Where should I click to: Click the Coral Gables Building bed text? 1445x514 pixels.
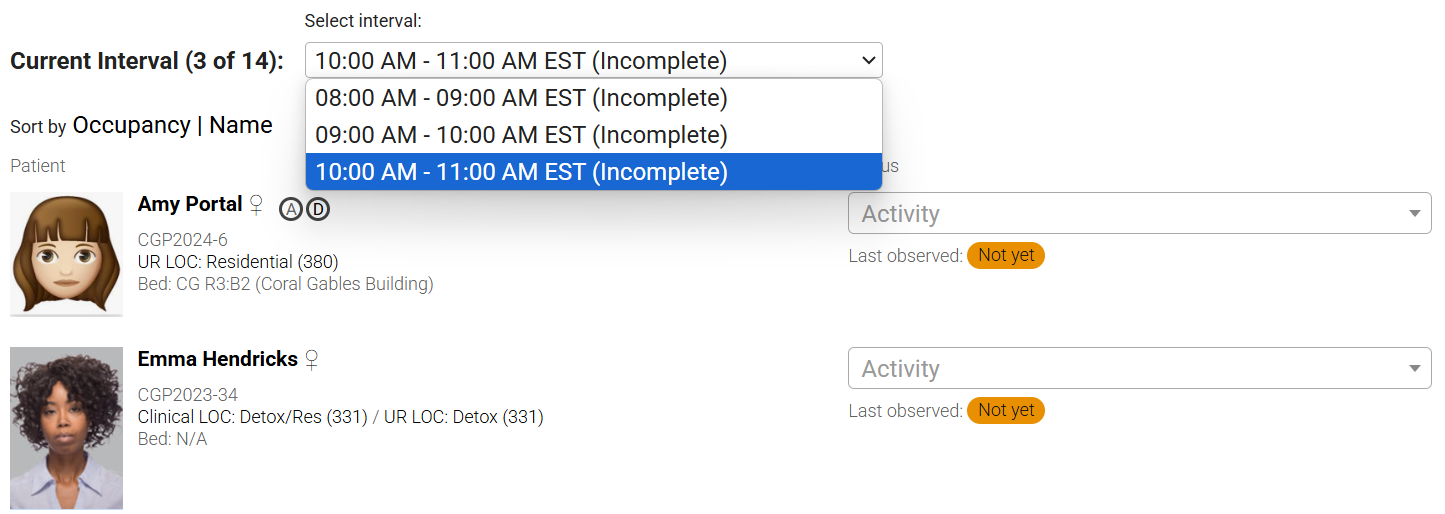(285, 285)
